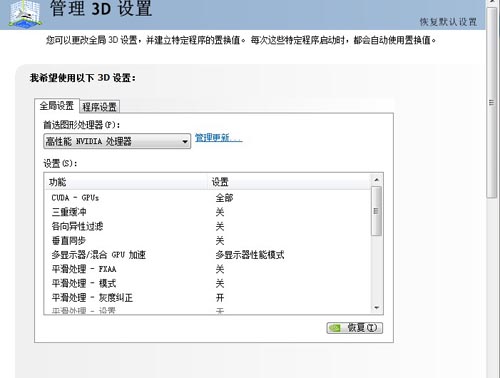Click the 多显示器性能模式 value
The image size is (500, 378).
click(x=250, y=255)
